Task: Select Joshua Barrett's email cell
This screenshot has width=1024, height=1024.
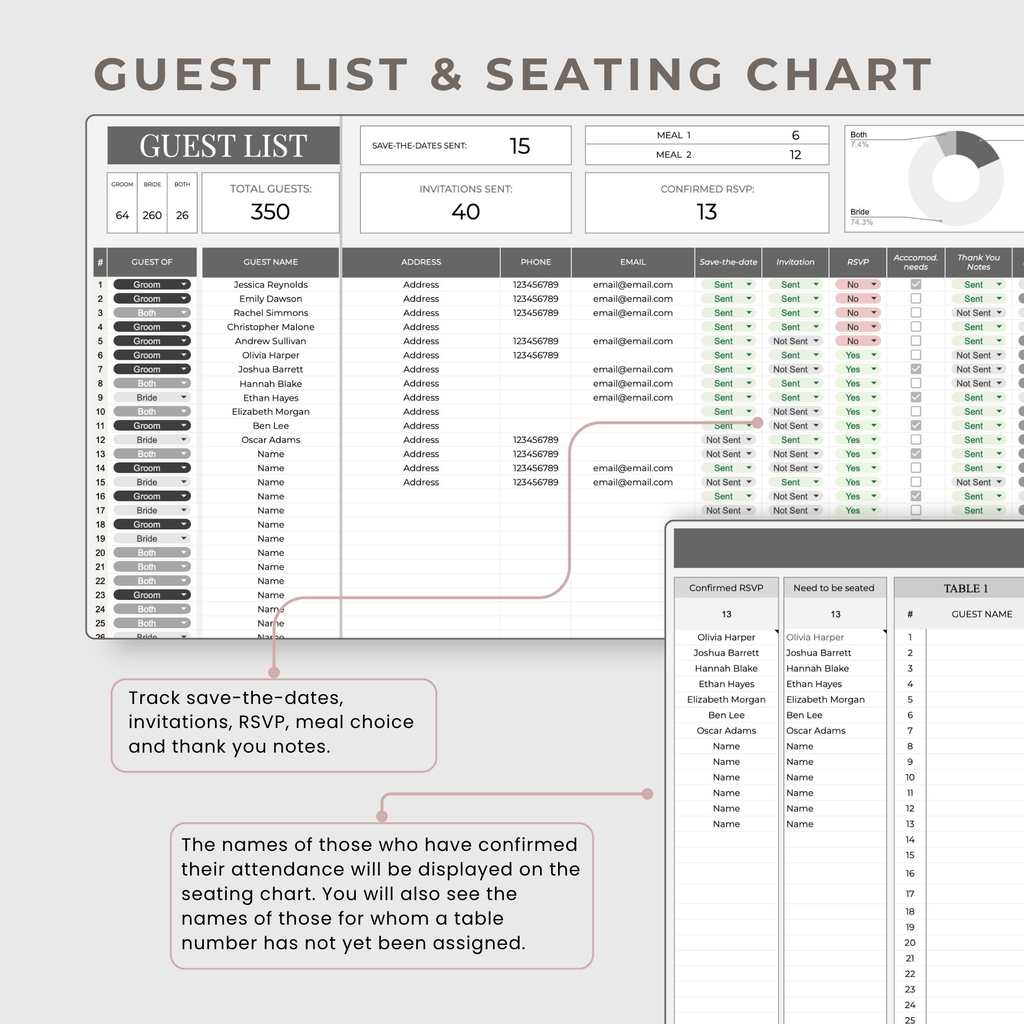Action: click(633, 369)
